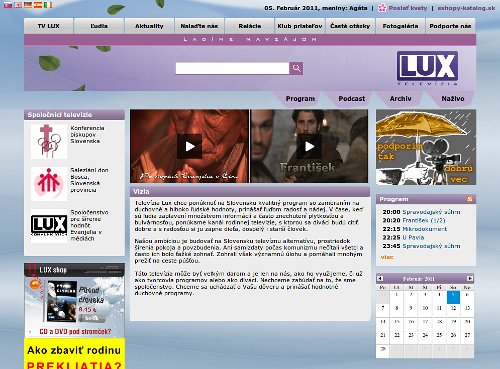Open the Podporte nás menu
This screenshot has width=500, height=369.
tap(450, 26)
